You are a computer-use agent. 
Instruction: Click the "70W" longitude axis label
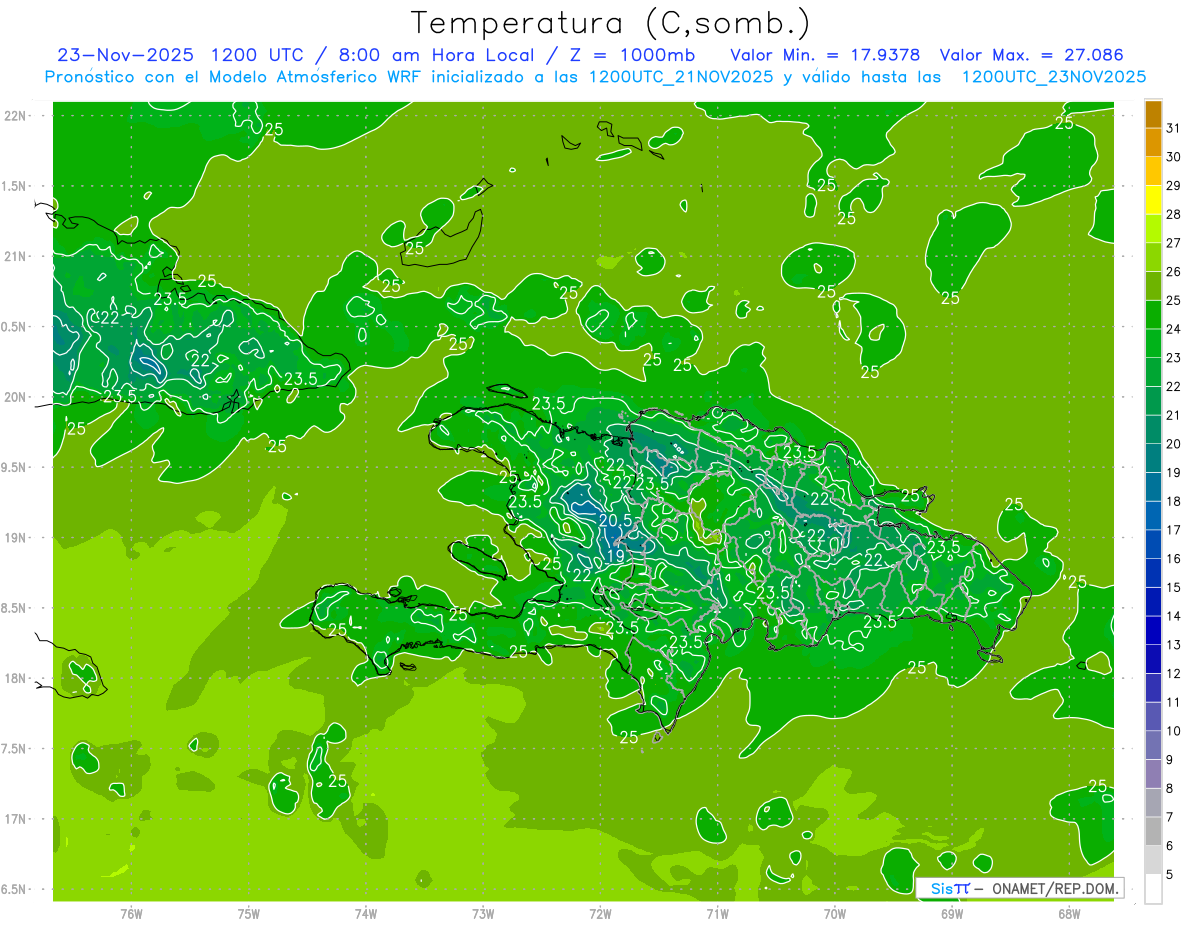pos(835,913)
